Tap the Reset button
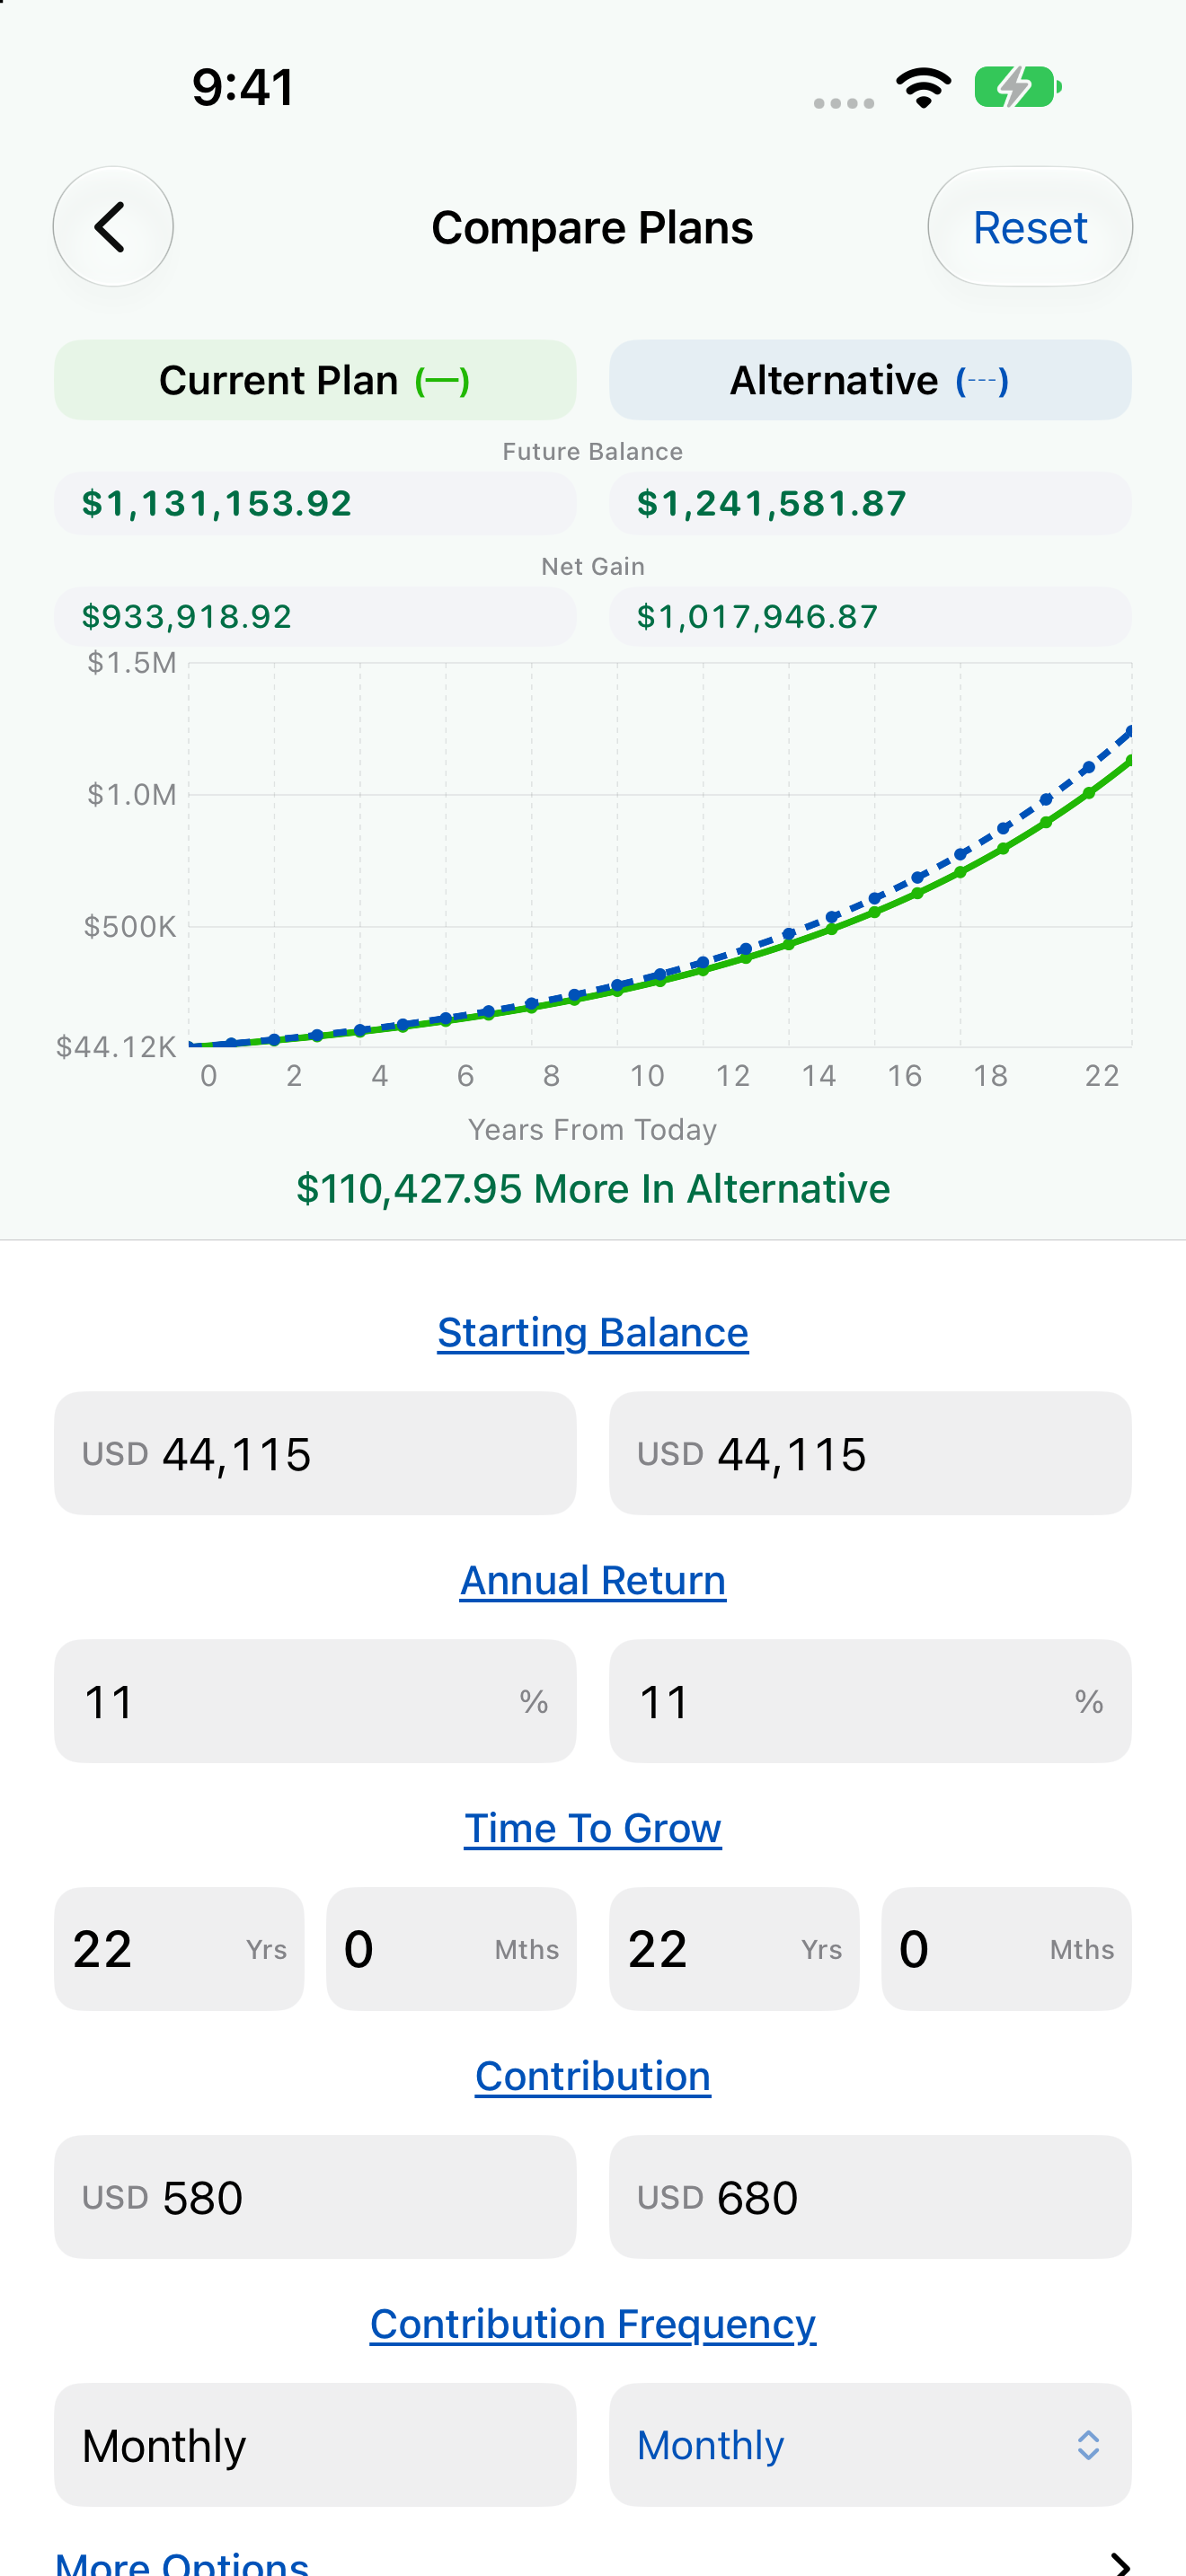Screen dimensions: 1186x2576 (1030, 227)
